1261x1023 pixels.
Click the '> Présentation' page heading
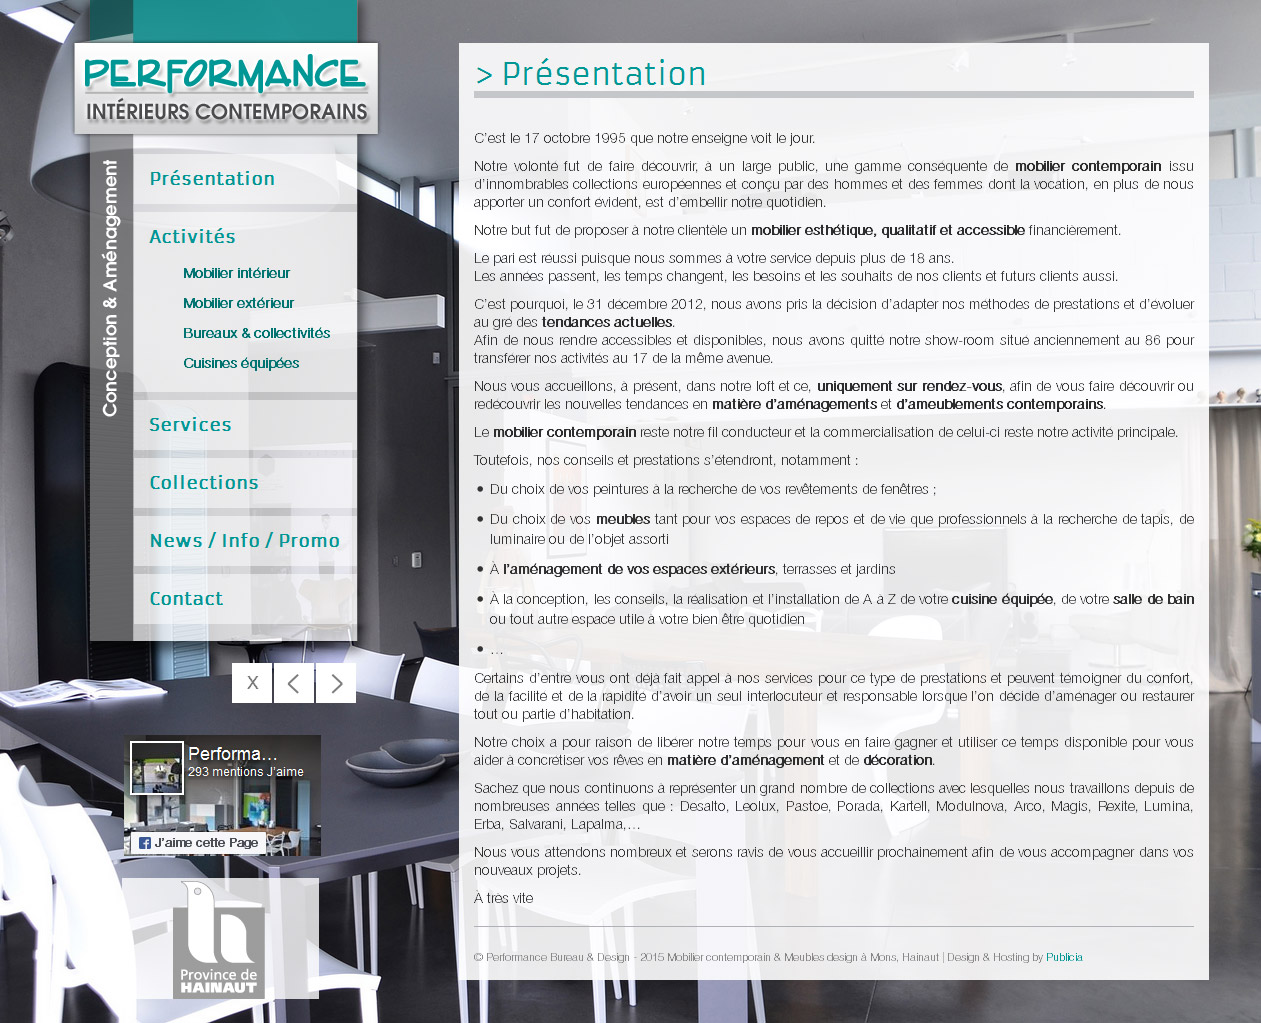[x=591, y=74]
